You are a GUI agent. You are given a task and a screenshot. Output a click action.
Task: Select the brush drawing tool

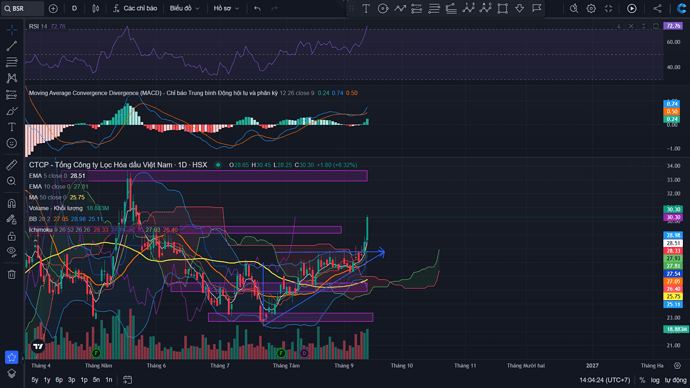pos(12,111)
